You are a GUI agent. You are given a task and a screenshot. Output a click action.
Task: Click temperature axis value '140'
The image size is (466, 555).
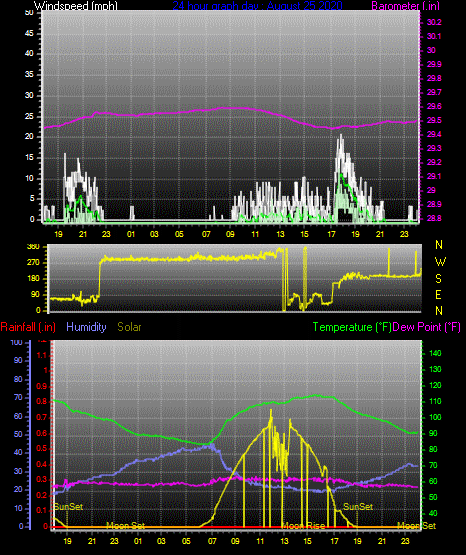point(435,353)
